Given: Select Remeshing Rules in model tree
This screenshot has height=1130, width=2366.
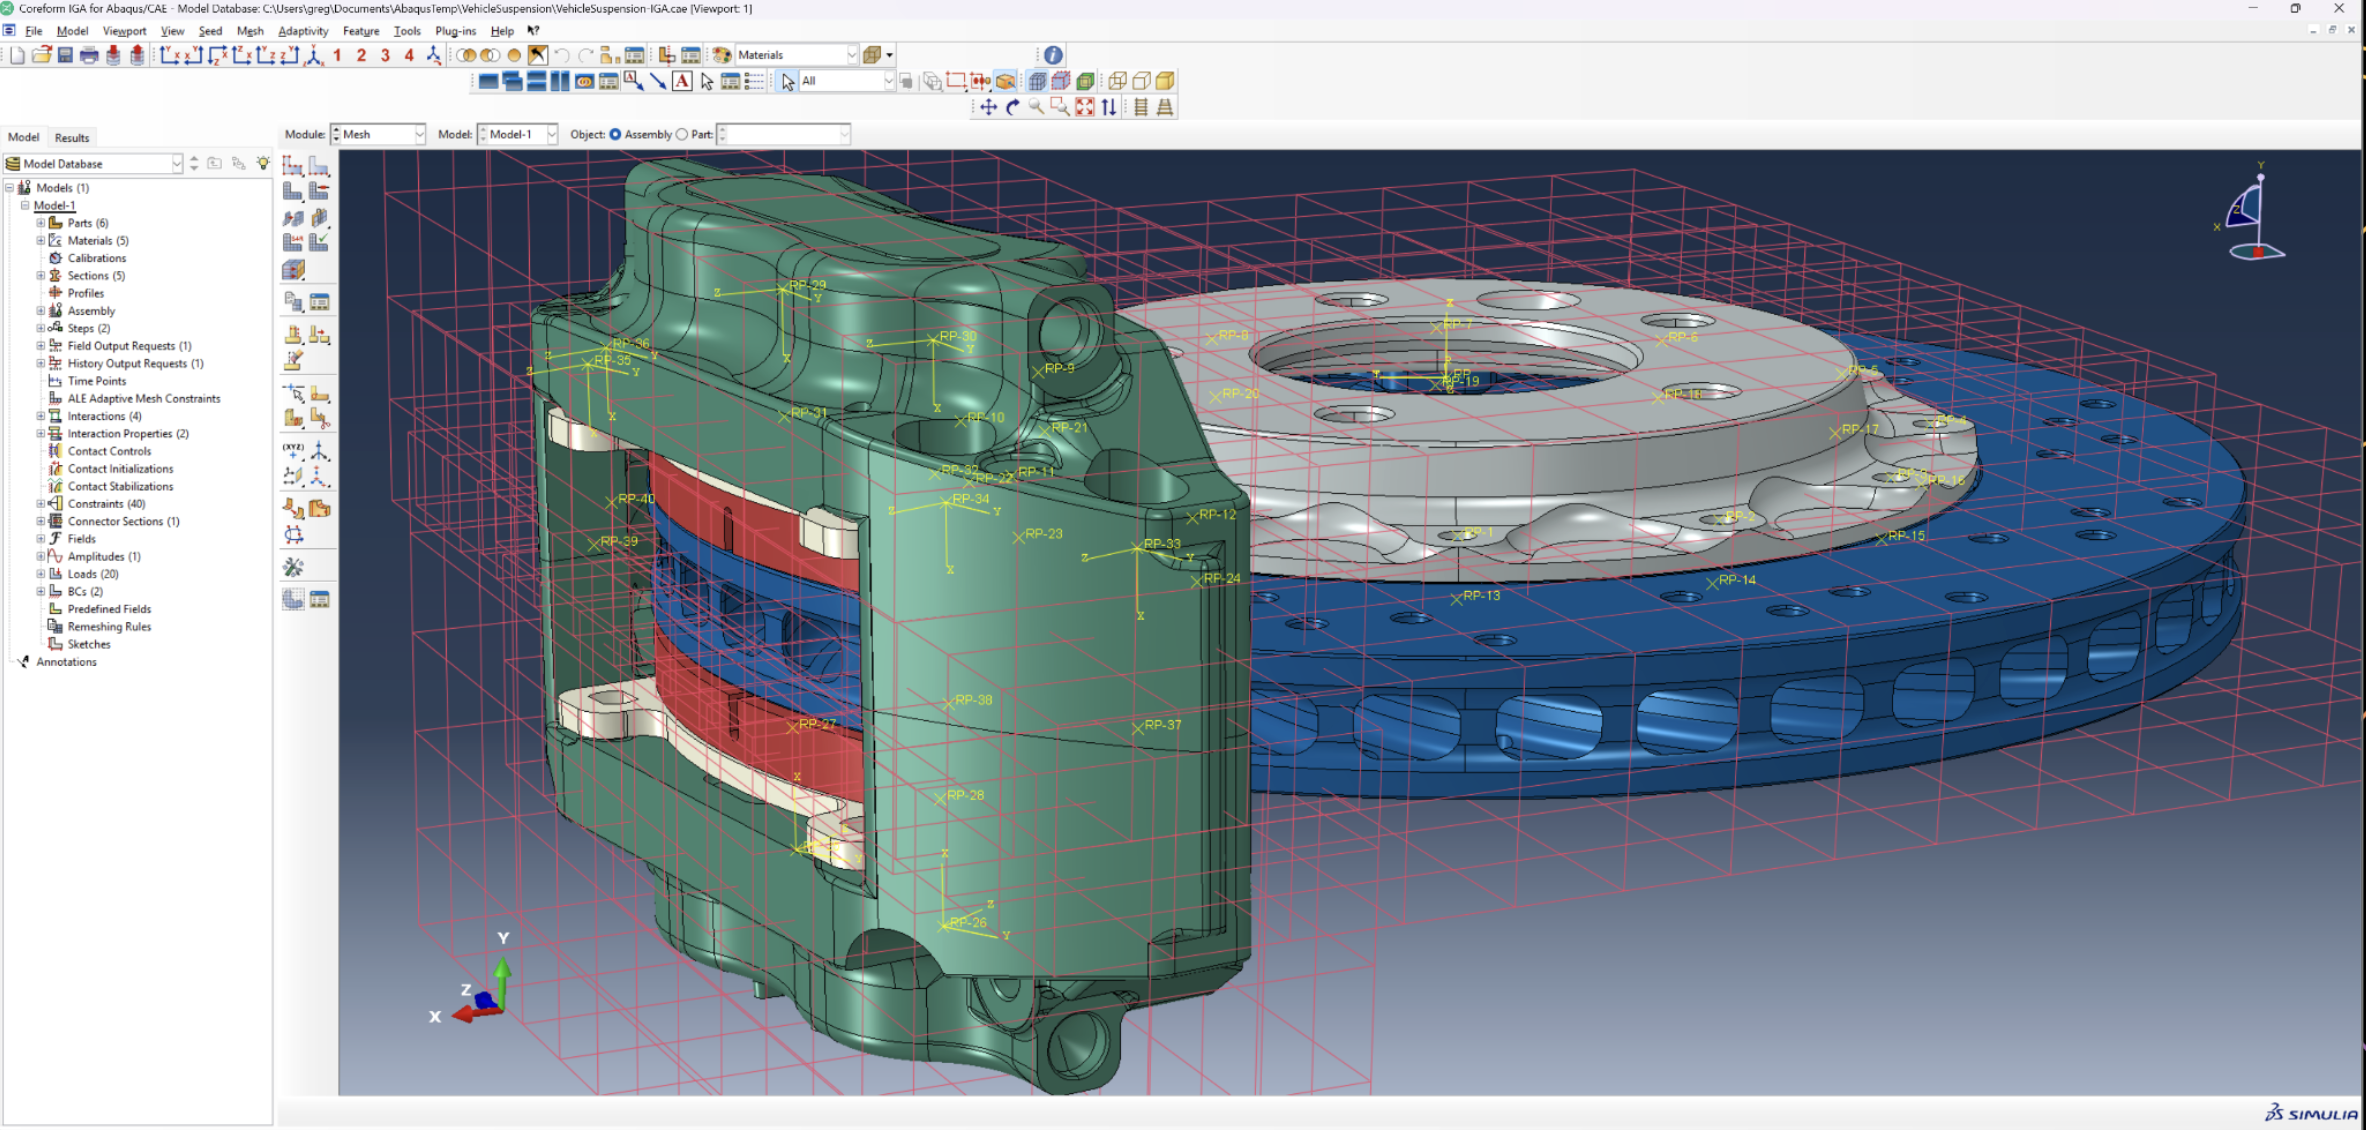Looking at the screenshot, I should [109, 627].
